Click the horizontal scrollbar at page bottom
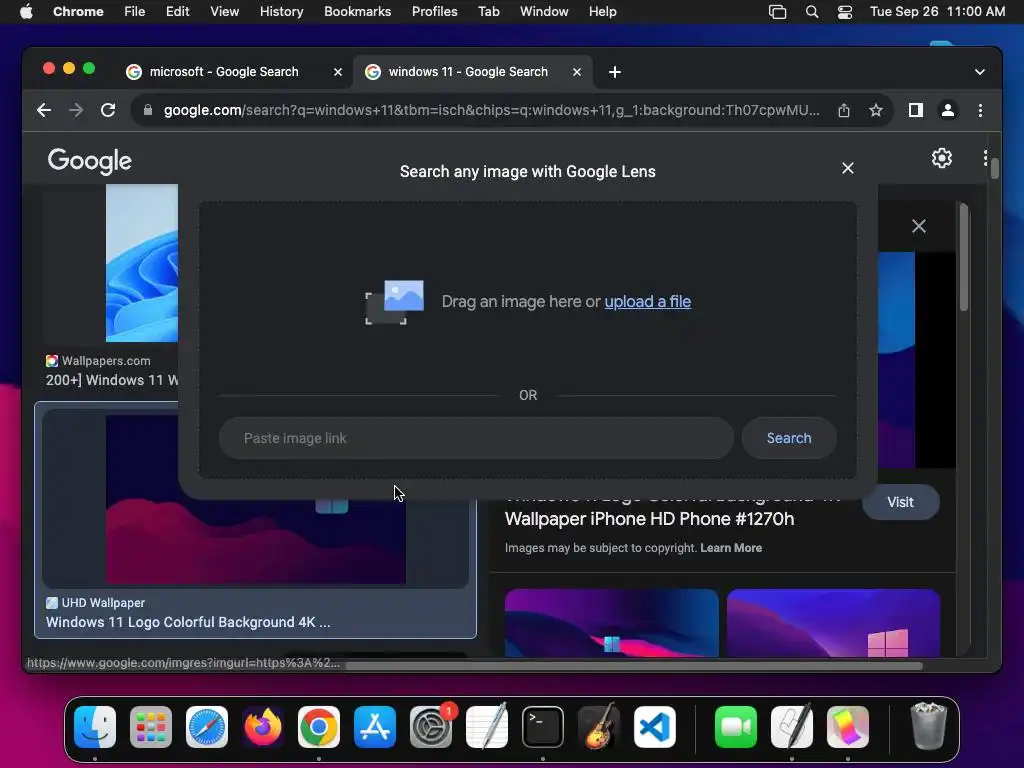The image size is (1024, 768). click(x=633, y=666)
